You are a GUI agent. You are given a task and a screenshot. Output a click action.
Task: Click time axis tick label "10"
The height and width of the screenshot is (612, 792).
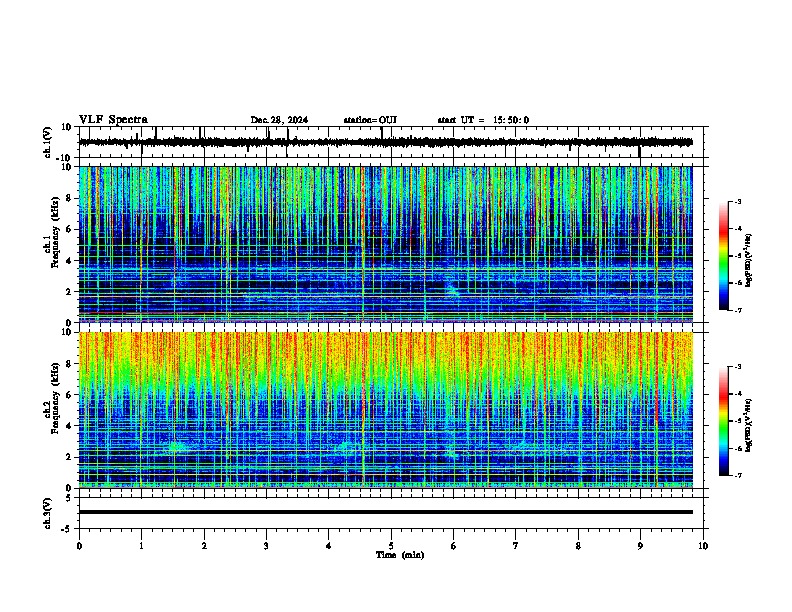tap(703, 546)
